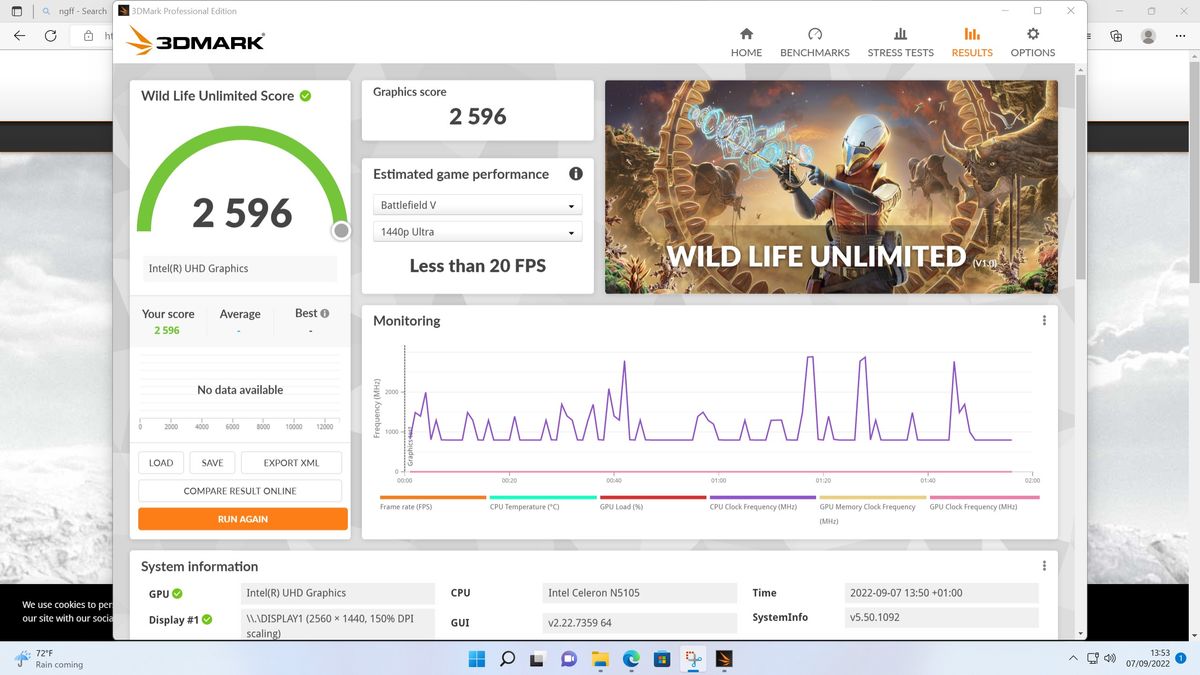This screenshot has height=675, width=1200.
Task: Open the Stress Tests section
Action: [x=900, y=42]
